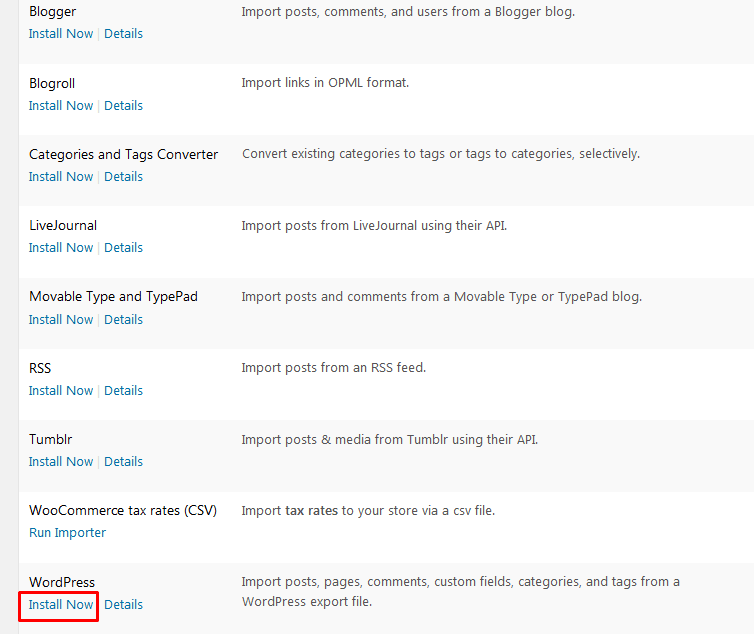Image resolution: width=754 pixels, height=634 pixels.
Task: Click the Tumblr importer title
Action: (51, 440)
